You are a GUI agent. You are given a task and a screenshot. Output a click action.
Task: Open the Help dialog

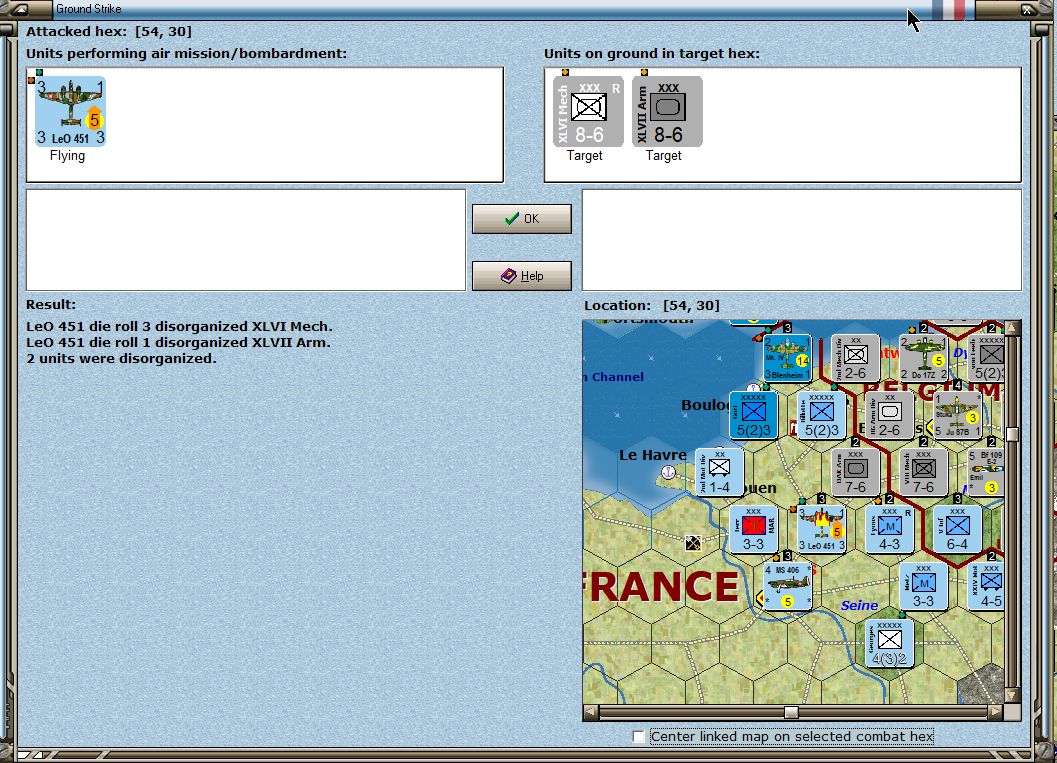click(x=521, y=275)
